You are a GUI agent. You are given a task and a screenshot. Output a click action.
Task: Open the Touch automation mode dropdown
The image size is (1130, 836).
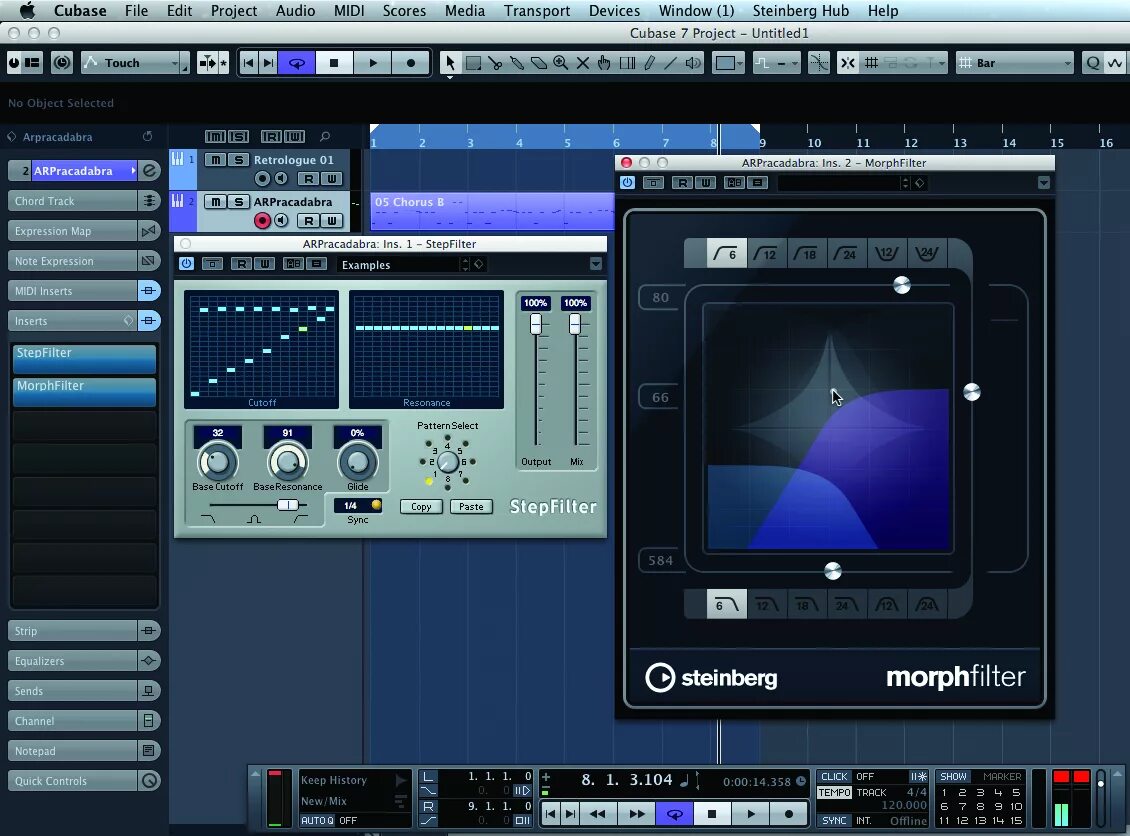point(135,63)
